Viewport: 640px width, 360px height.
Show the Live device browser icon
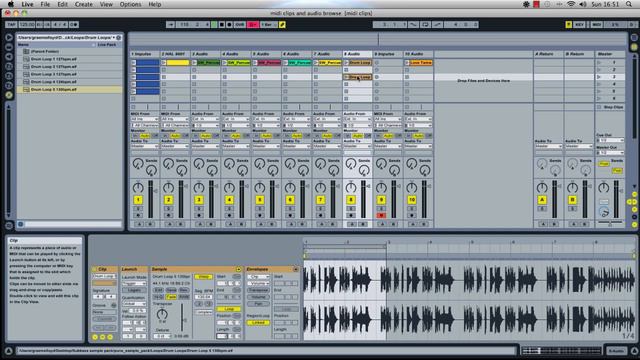[x=9, y=47]
